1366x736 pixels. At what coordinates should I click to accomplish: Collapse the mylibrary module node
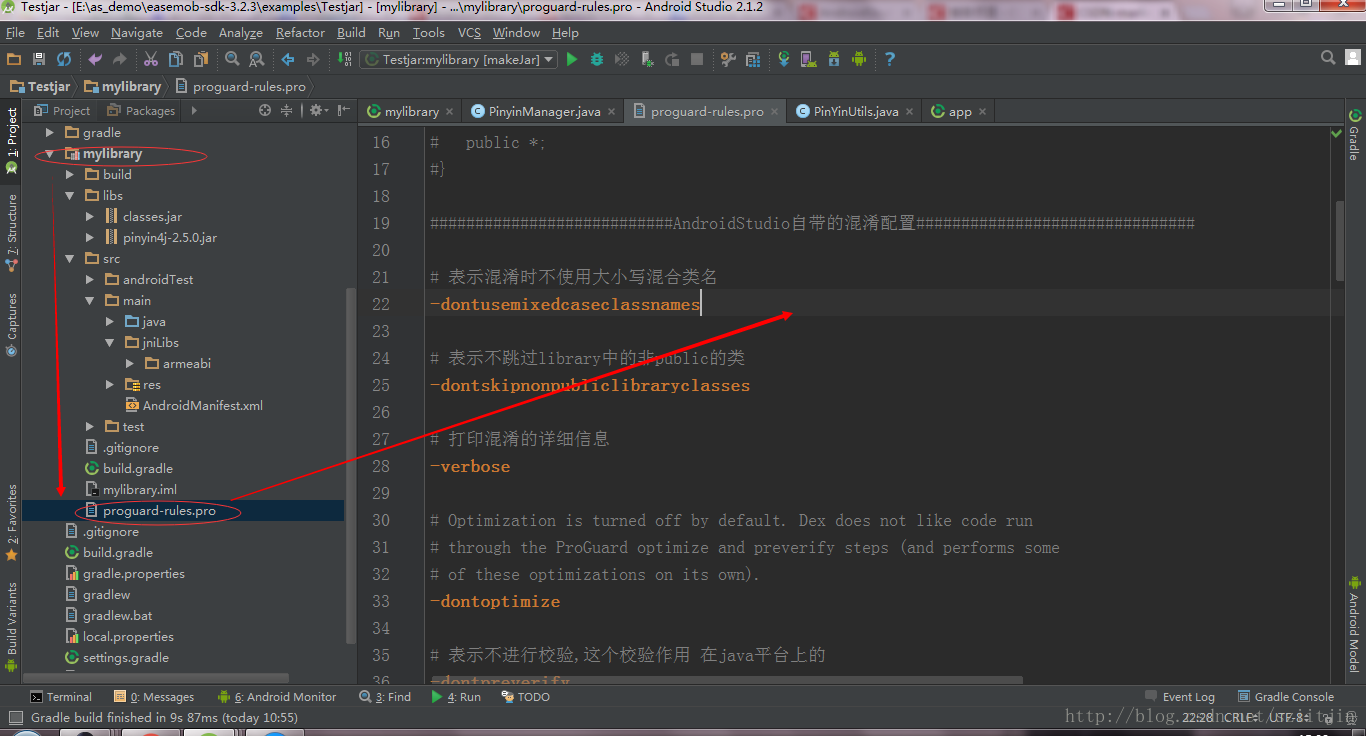coord(50,154)
